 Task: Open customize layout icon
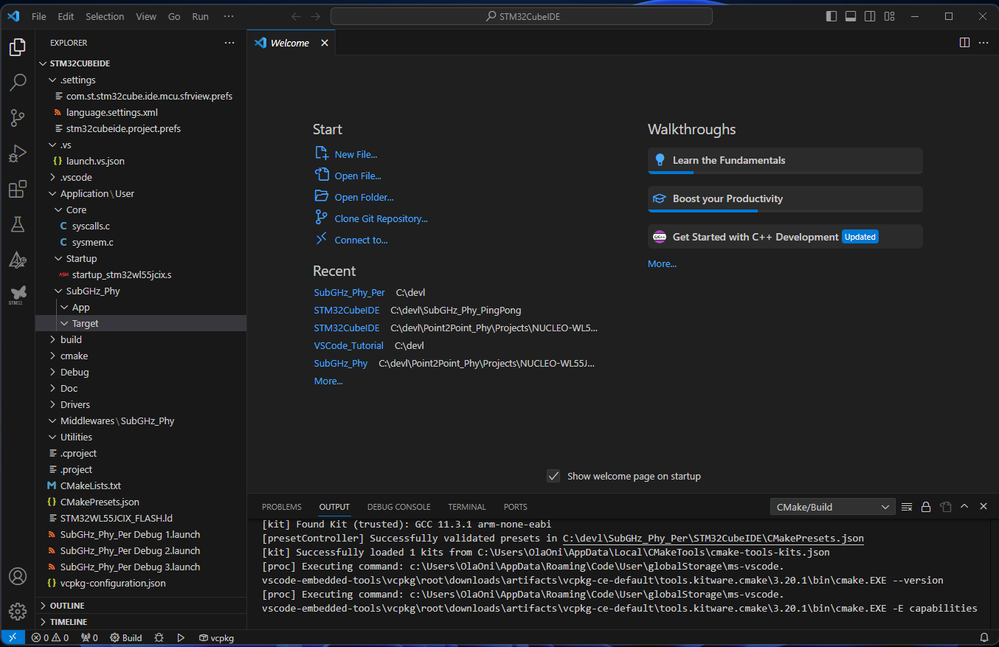889,17
